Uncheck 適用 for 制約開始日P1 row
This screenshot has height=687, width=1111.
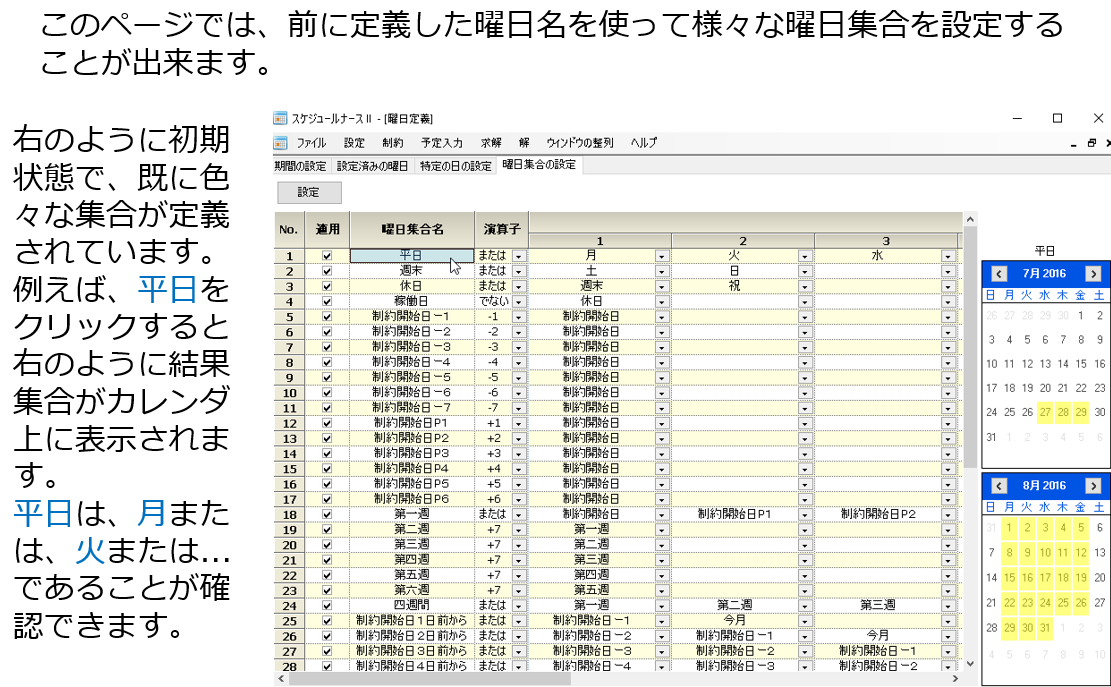327,423
